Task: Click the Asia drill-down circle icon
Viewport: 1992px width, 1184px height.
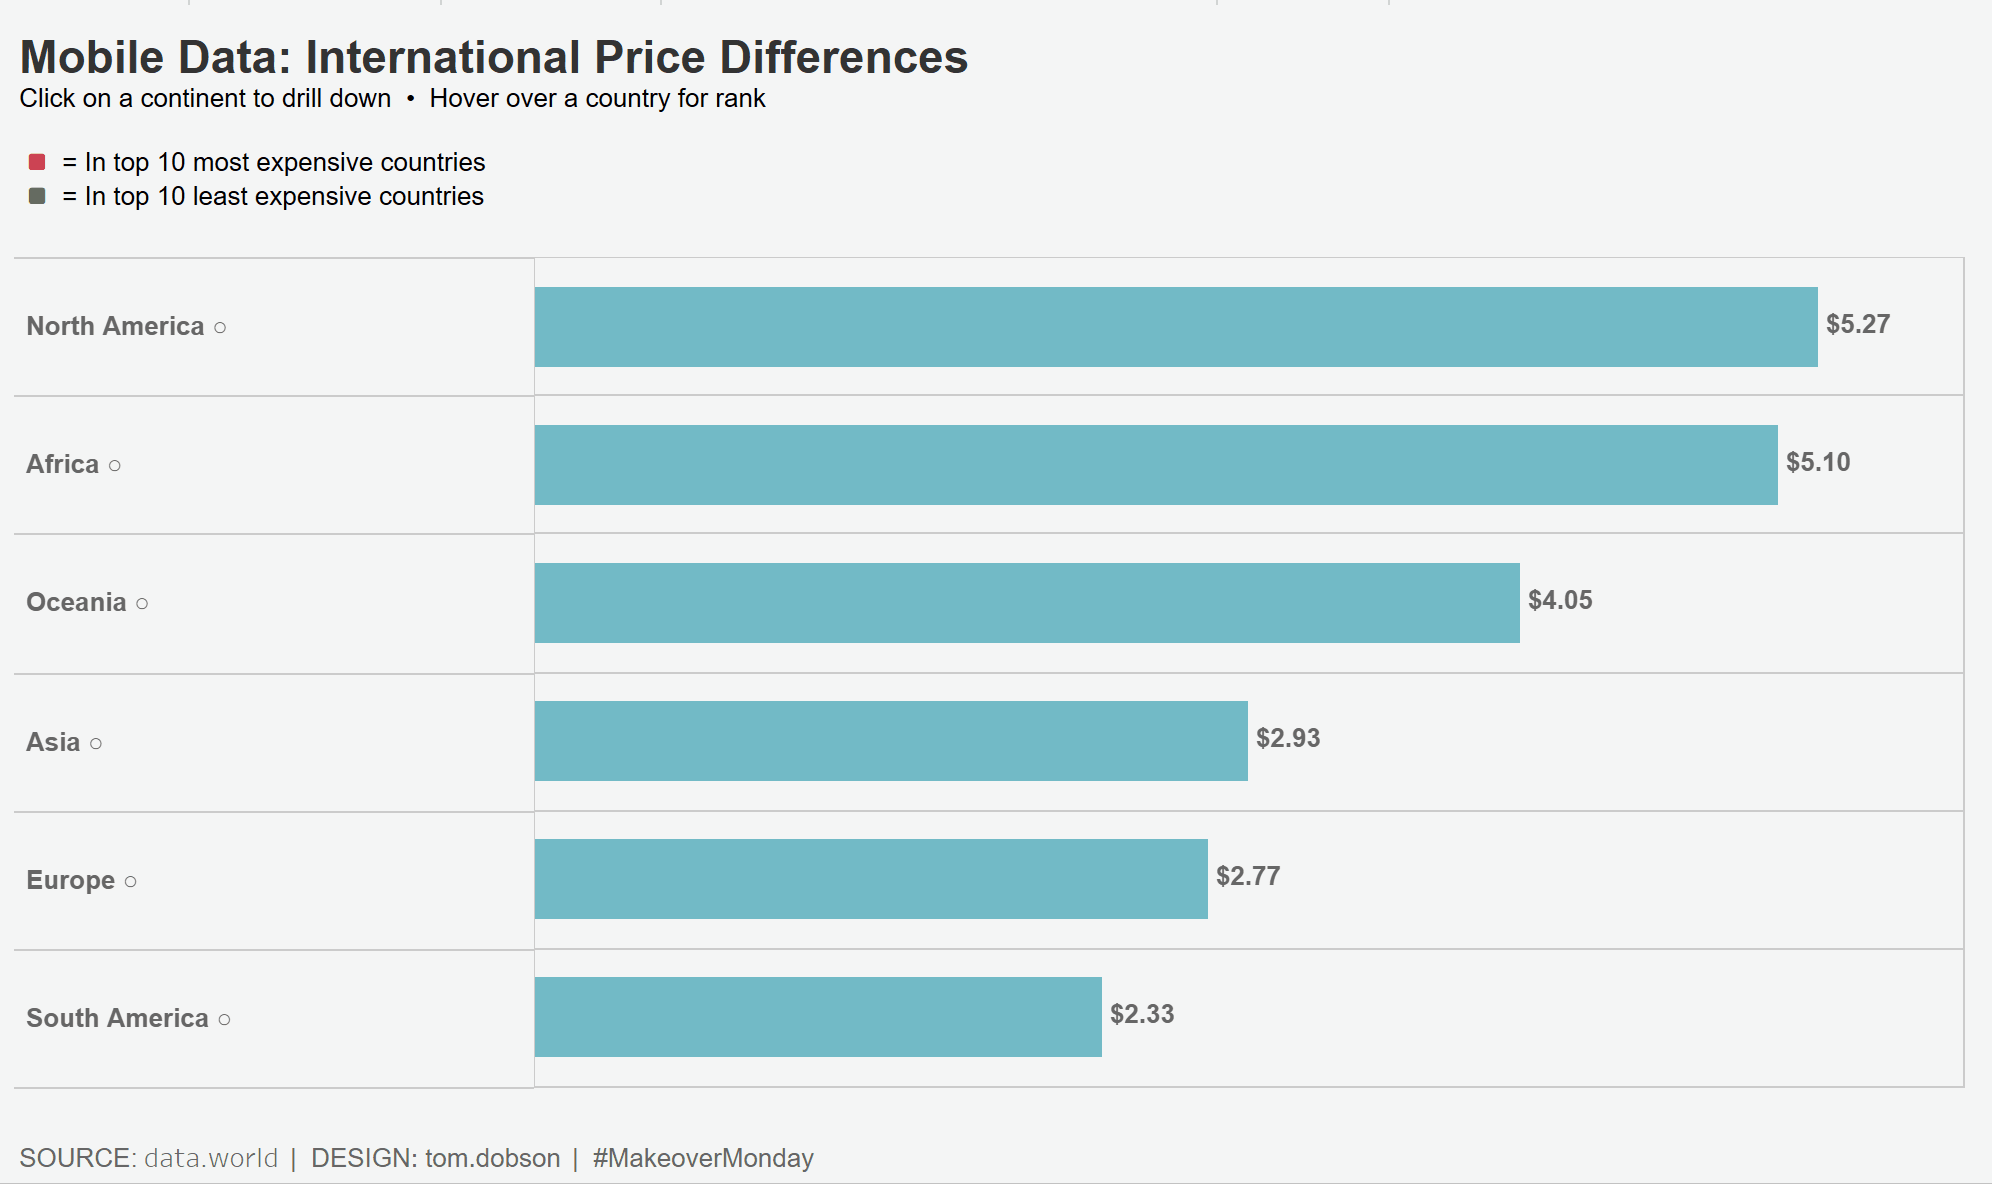Action: coord(96,744)
